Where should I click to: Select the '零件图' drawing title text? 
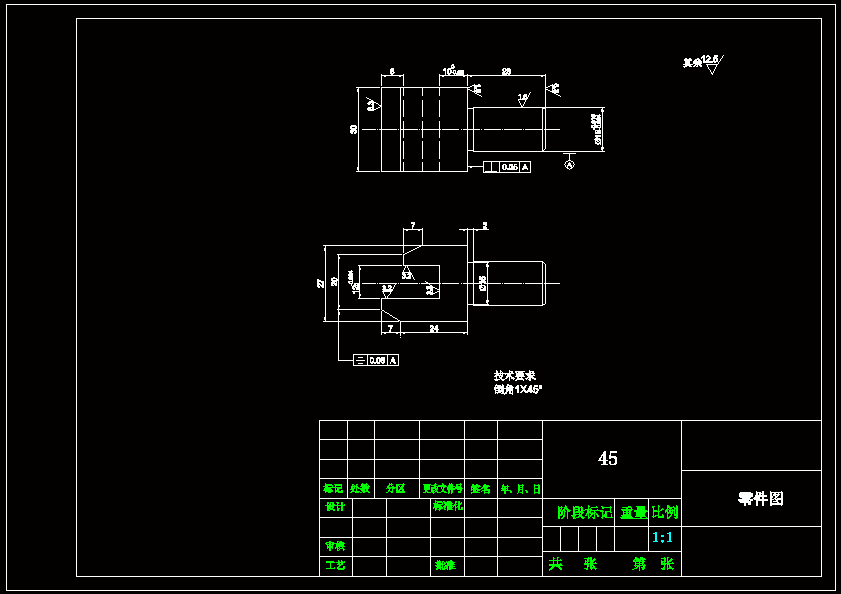(761, 498)
